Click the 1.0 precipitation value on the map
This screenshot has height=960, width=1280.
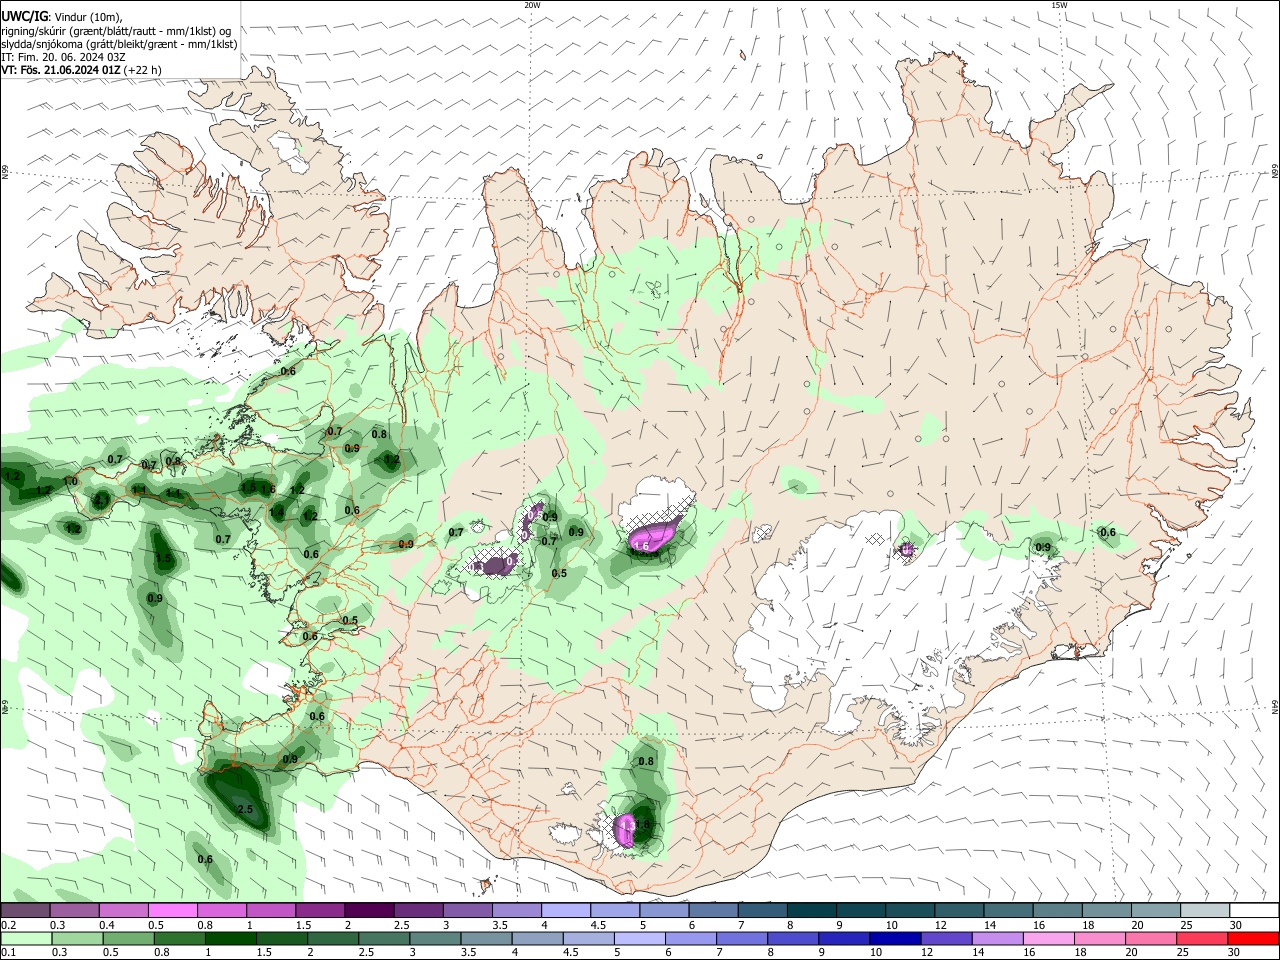pyautogui.click(x=70, y=481)
